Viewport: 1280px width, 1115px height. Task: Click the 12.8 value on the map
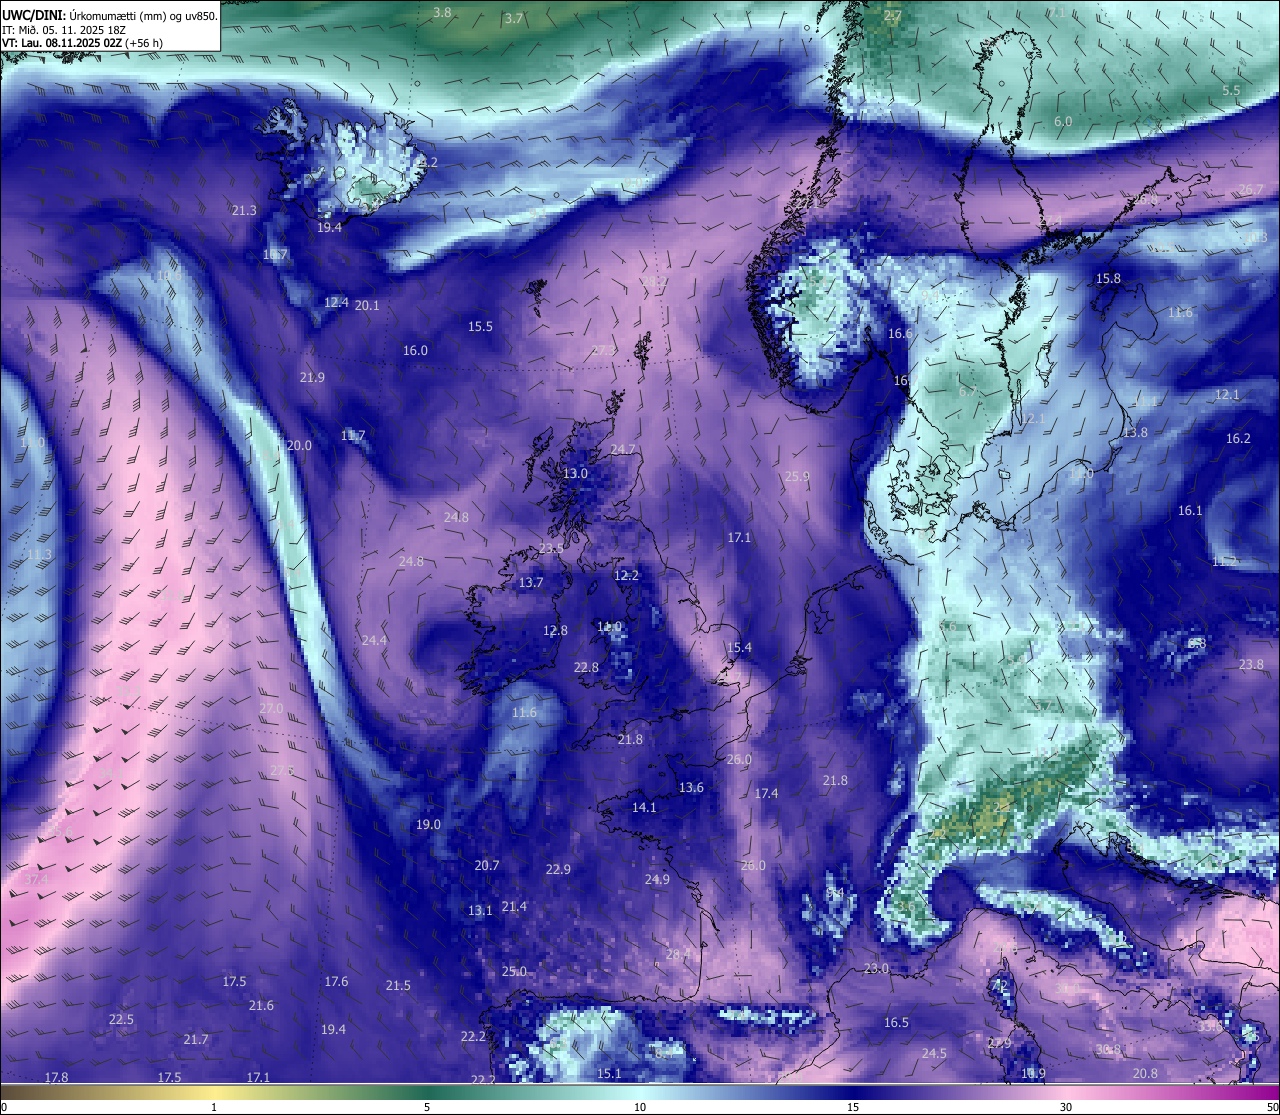[555, 630]
